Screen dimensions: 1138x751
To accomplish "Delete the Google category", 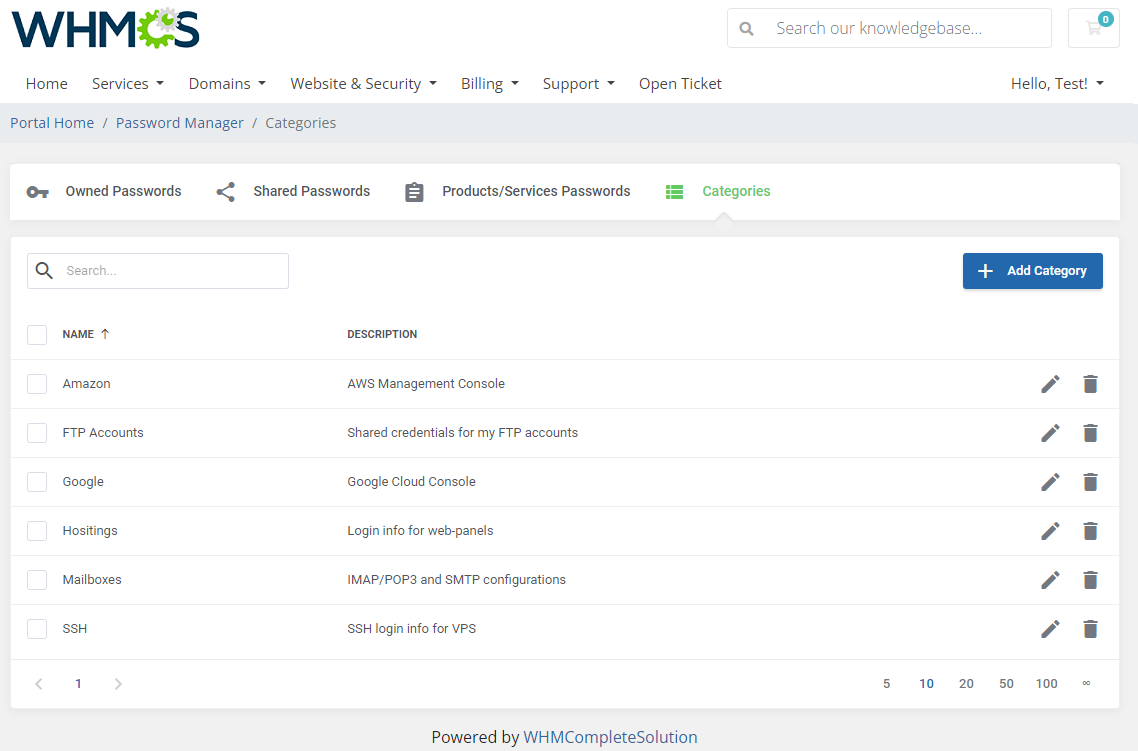I will 1090,482.
